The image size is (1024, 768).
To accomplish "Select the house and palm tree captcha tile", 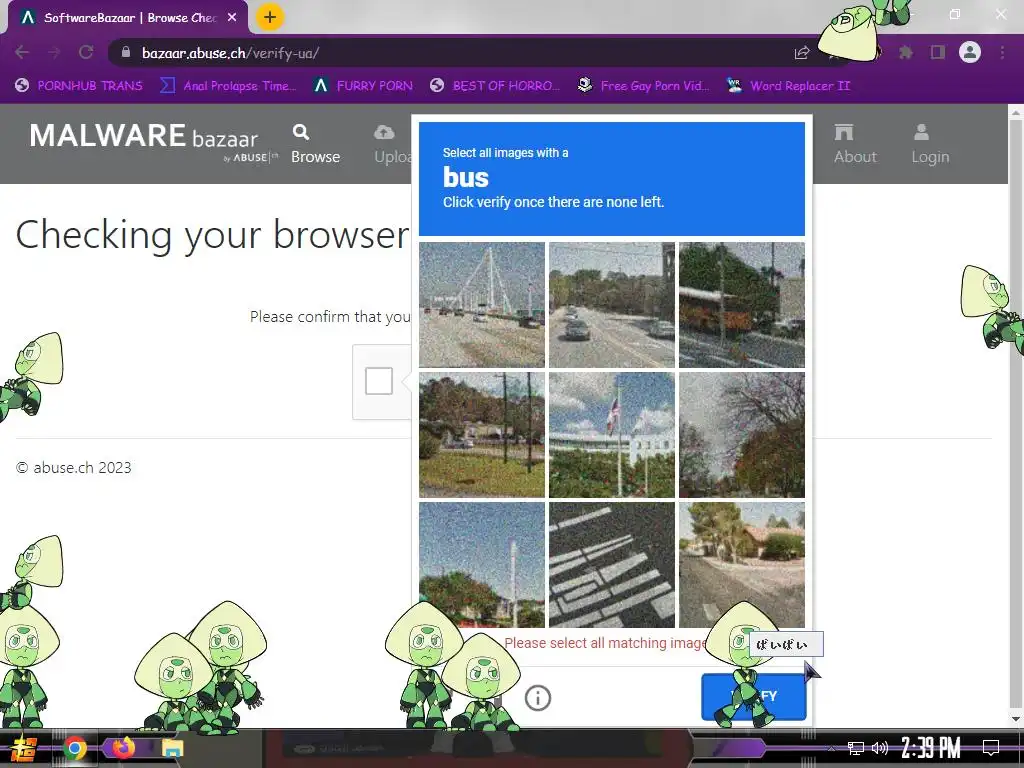I will click(x=742, y=565).
